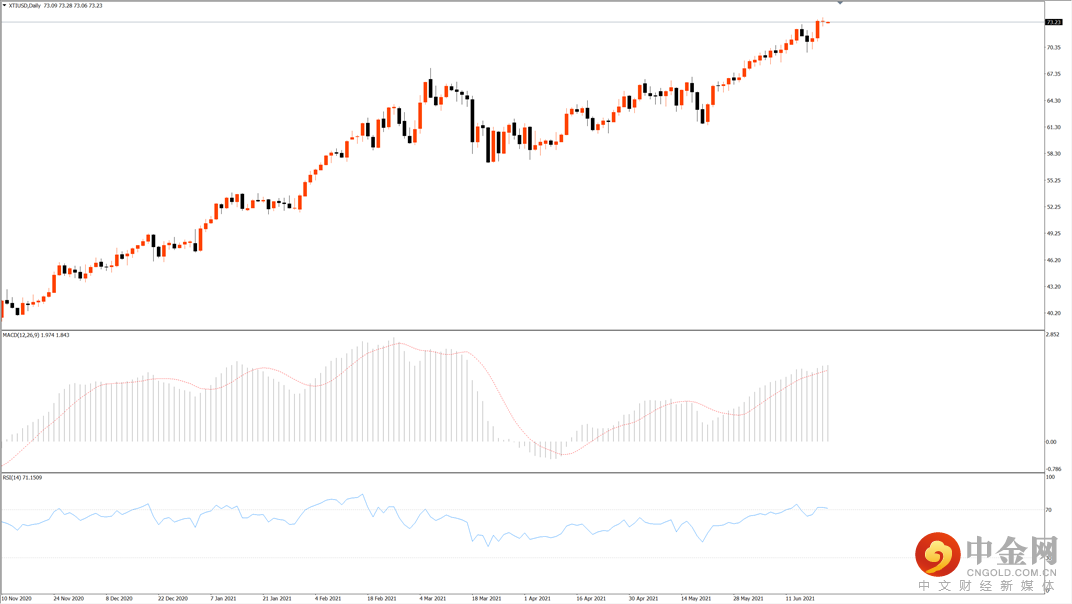This screenshot has height=604, width=1072.
Task: Click the MACD 0.00 level label
Action: click(1051, 442)
